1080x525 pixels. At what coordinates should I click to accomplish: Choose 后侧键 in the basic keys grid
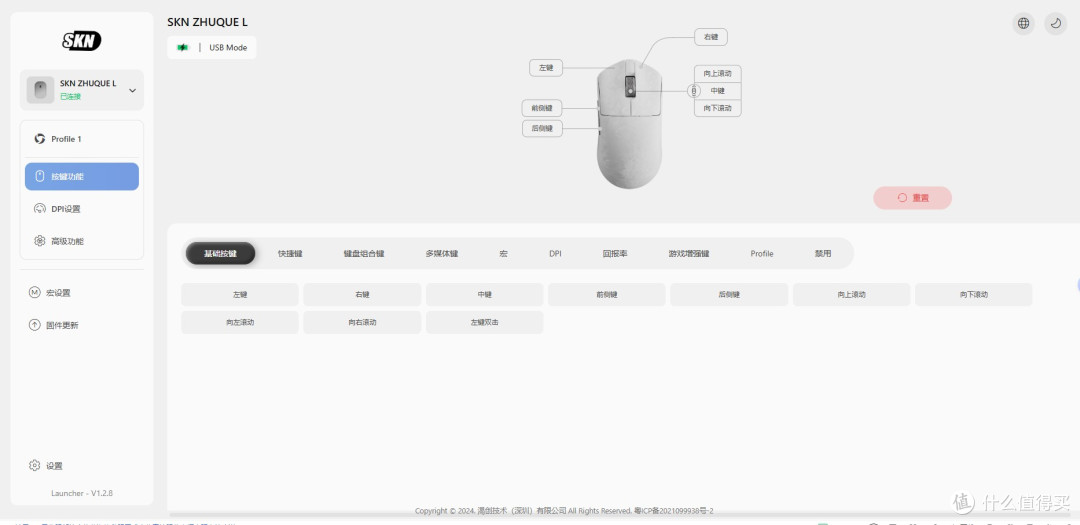pos(729,294)
